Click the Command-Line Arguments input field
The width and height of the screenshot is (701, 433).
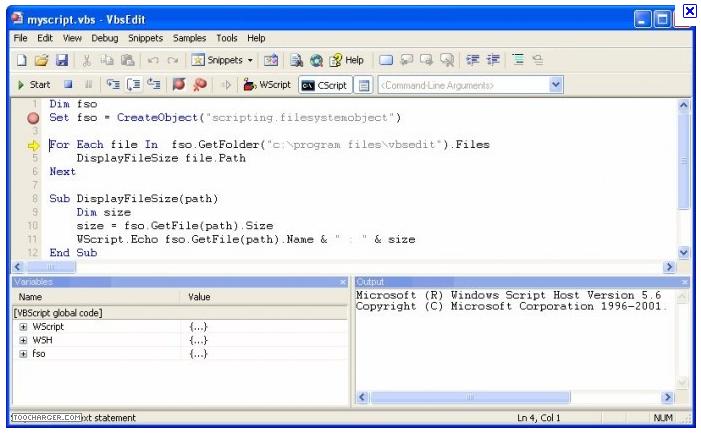[462, 85]
